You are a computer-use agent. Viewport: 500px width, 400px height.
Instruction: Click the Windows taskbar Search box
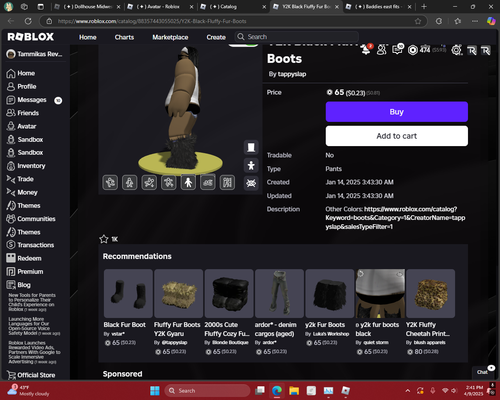[207, 391]
